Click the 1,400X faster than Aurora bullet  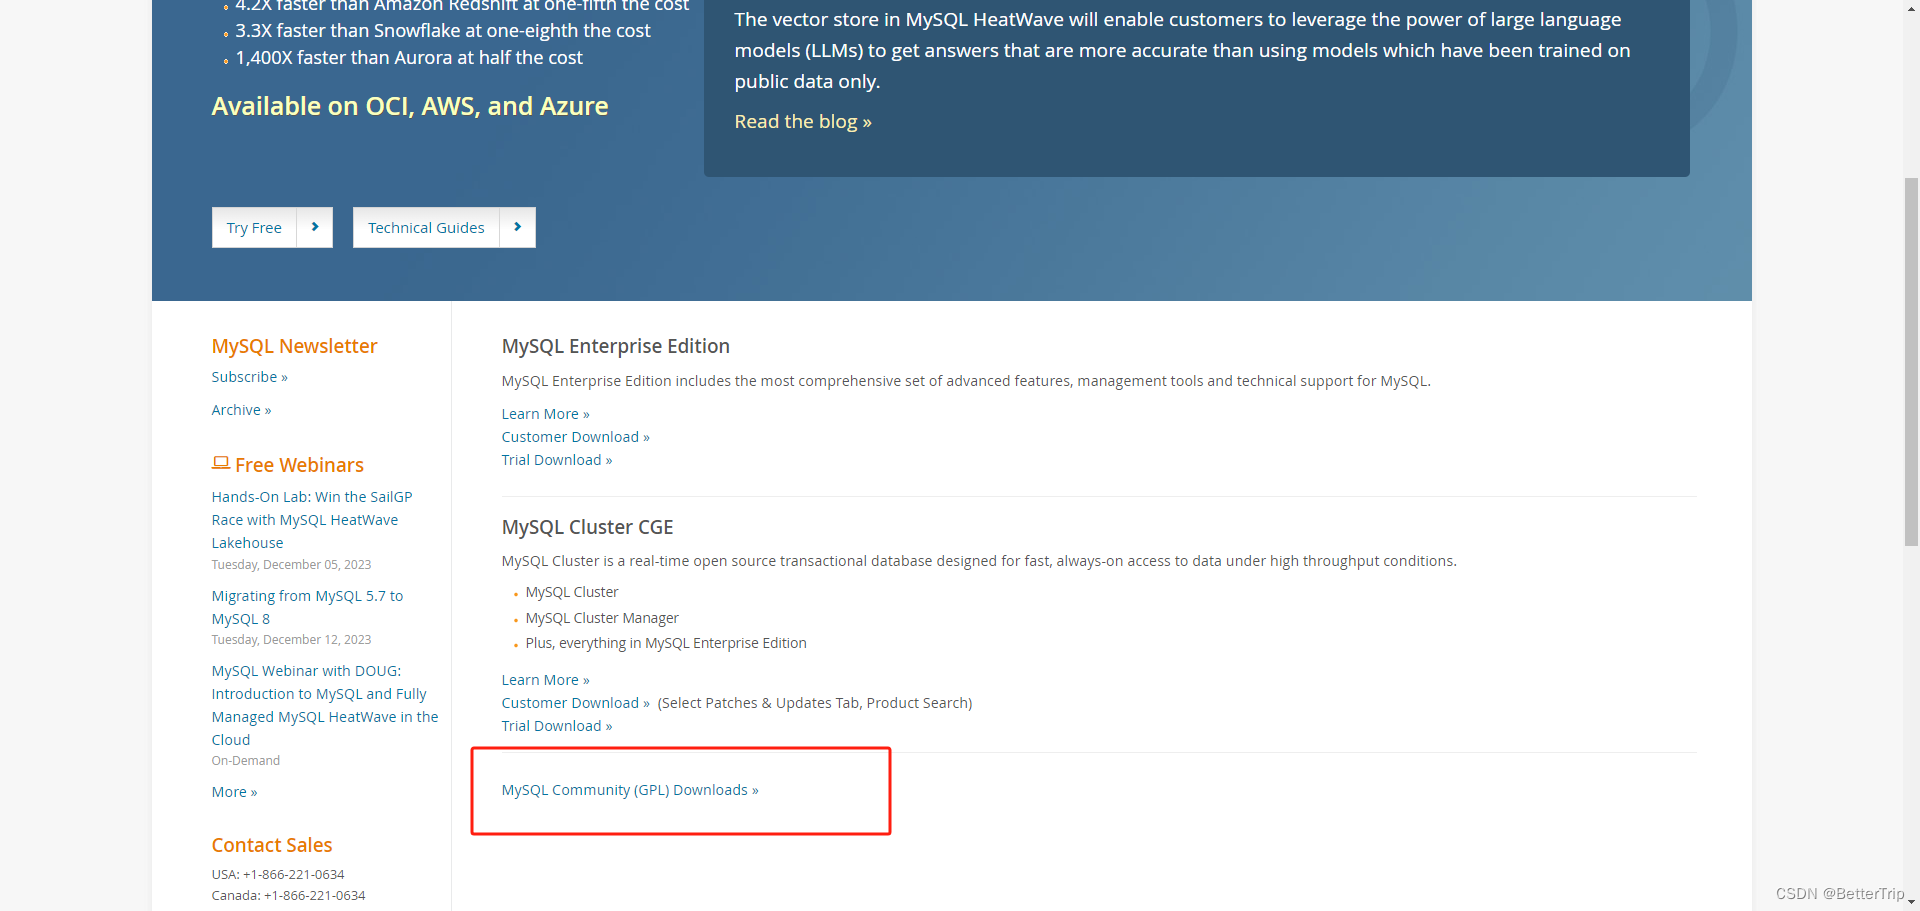point(409,58)
